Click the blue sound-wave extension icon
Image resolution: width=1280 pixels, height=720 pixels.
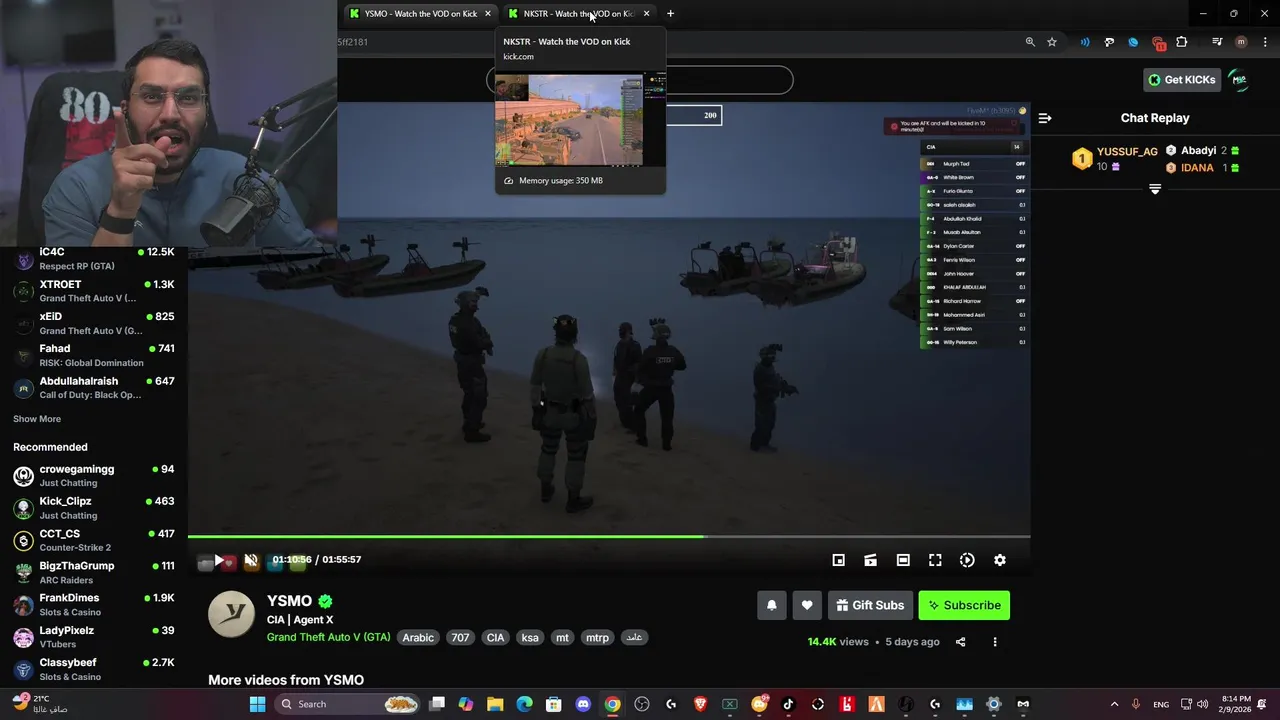click(x=1085, y=42)
